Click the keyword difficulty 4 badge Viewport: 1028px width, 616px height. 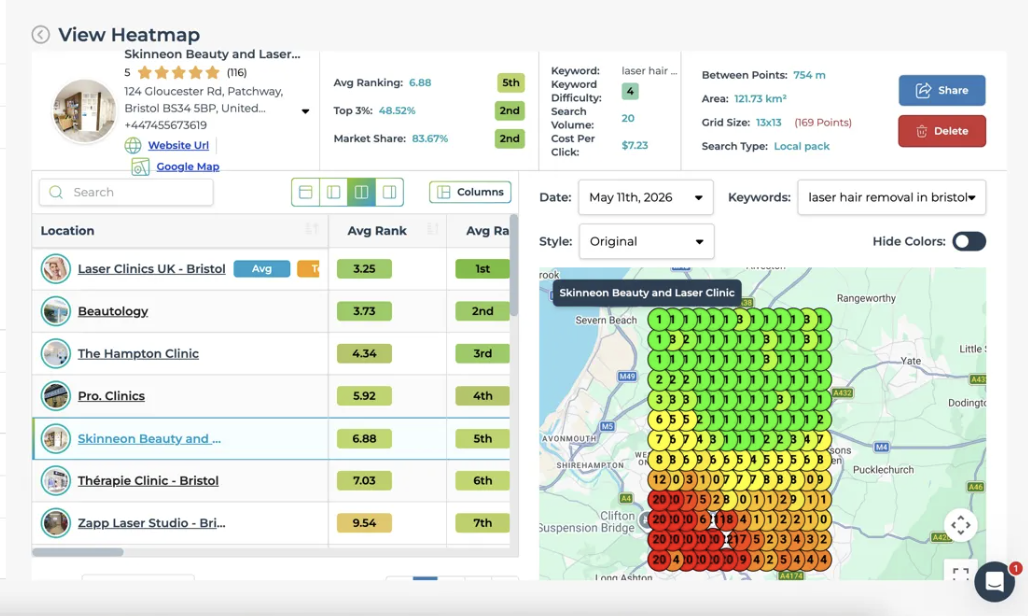click(630, 91)
